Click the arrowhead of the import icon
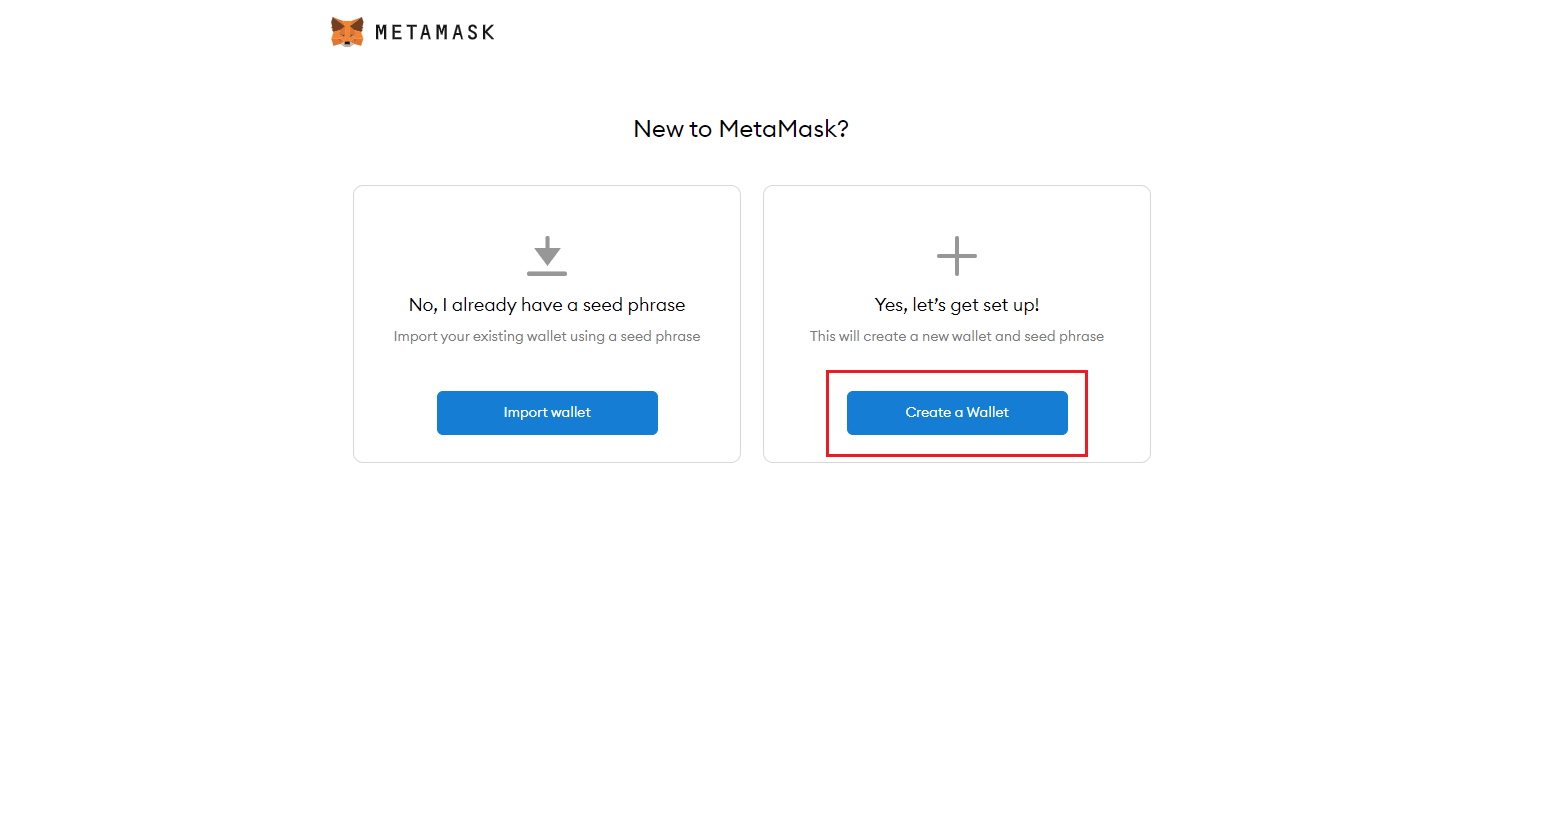The height and width of the screenshot is (831, 1552). point(547,256)
